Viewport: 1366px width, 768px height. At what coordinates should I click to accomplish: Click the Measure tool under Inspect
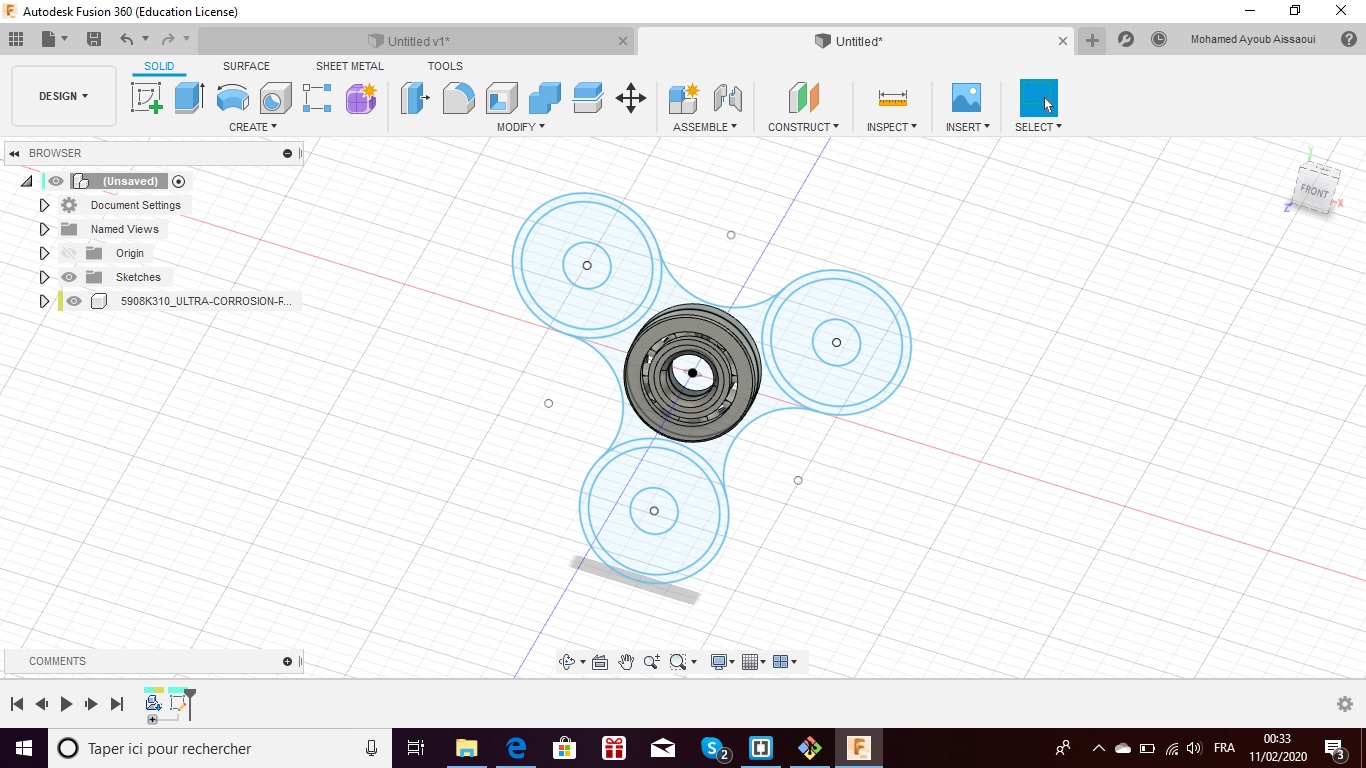tap(892, 98)
